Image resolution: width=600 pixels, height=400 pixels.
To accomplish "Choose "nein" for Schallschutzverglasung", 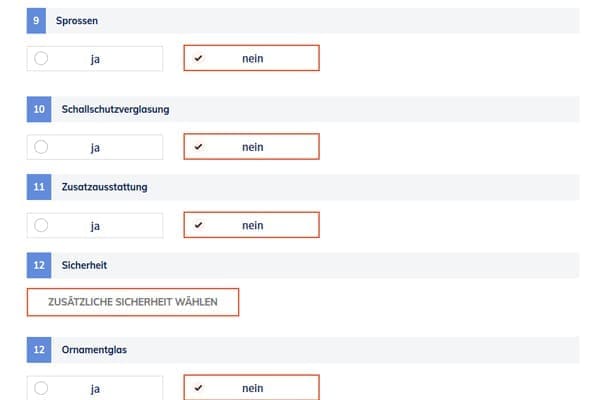I will tap(251, 147).
